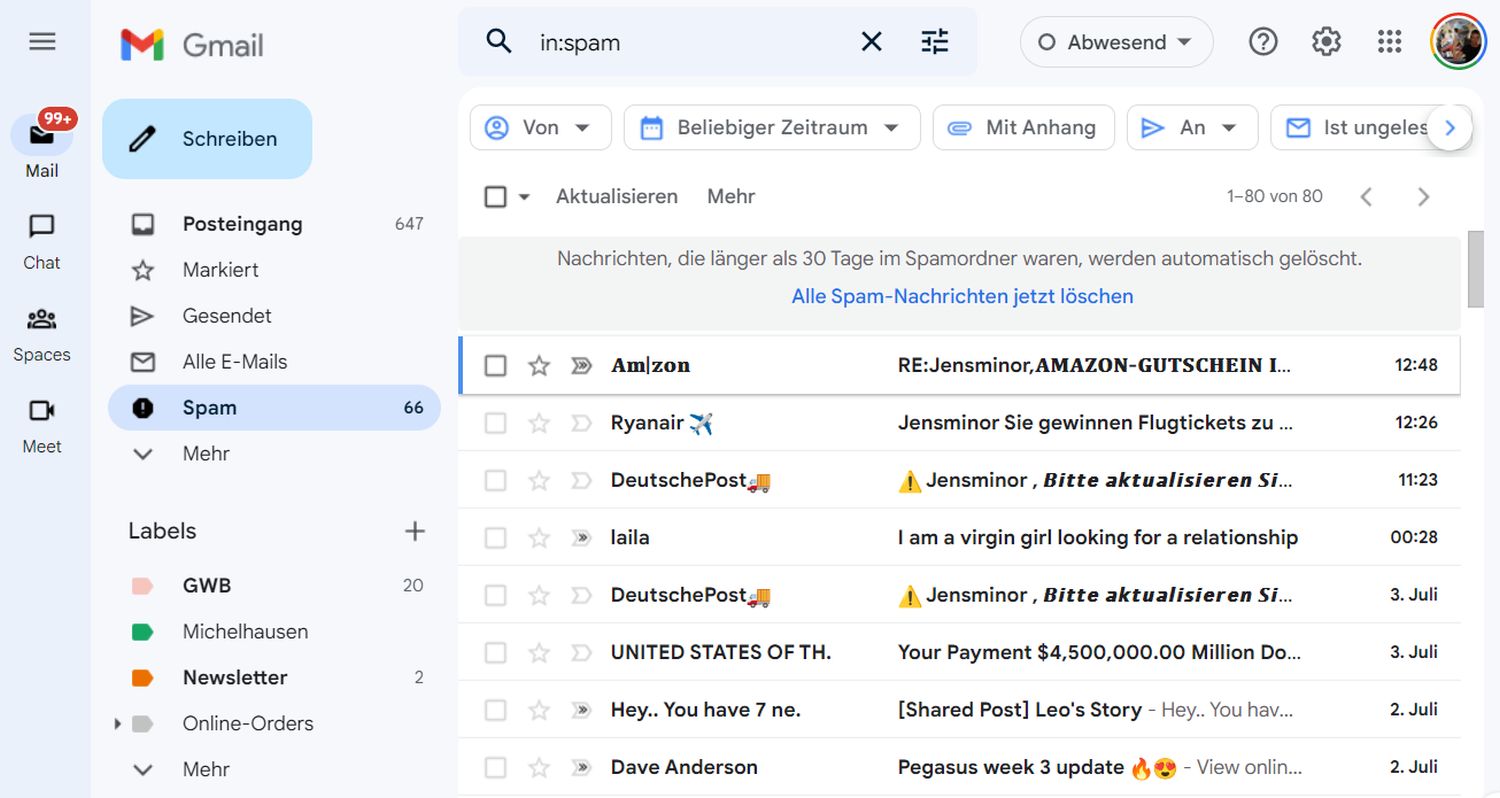Open the help question mark icon
This screenshot has height=798, width=1500.
[1263, 42]
